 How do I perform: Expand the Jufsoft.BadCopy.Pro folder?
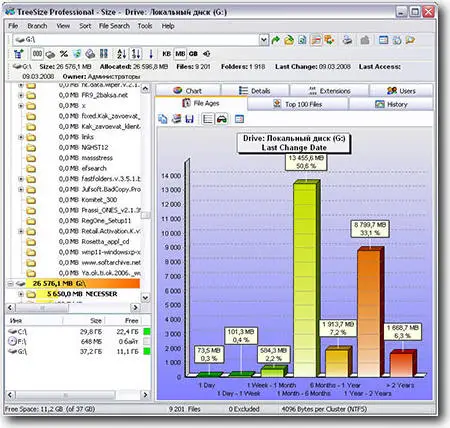point(21,190)
